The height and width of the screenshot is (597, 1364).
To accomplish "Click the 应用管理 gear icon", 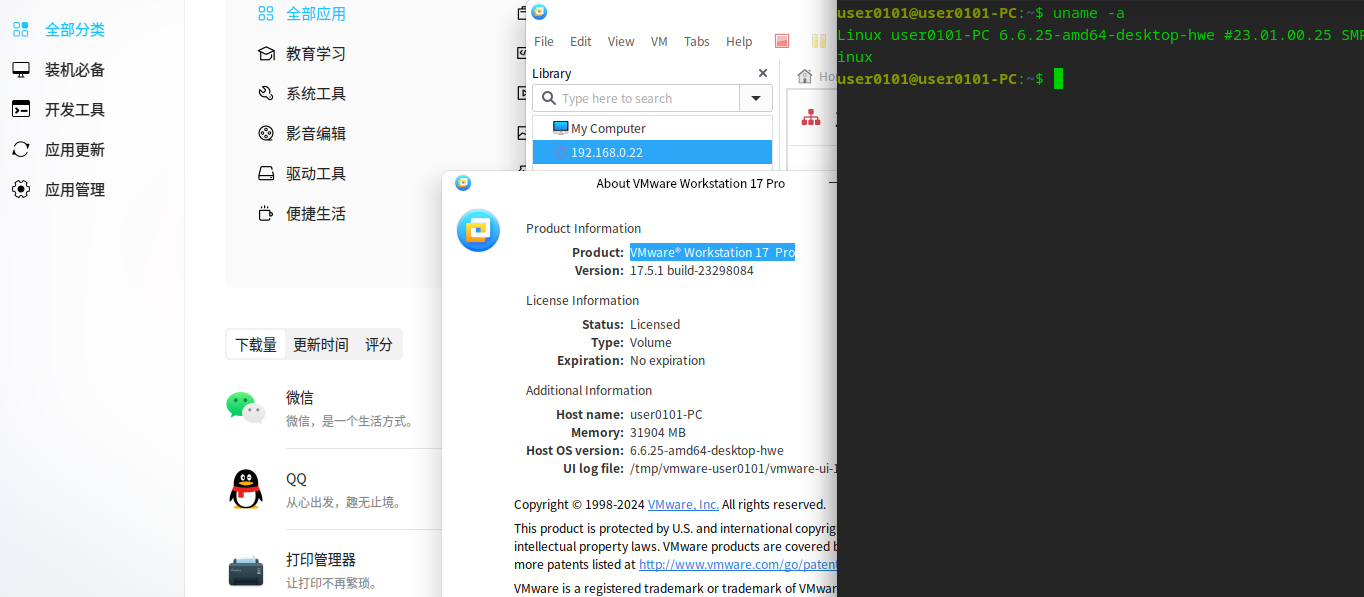I will click(x=21, y=190).
